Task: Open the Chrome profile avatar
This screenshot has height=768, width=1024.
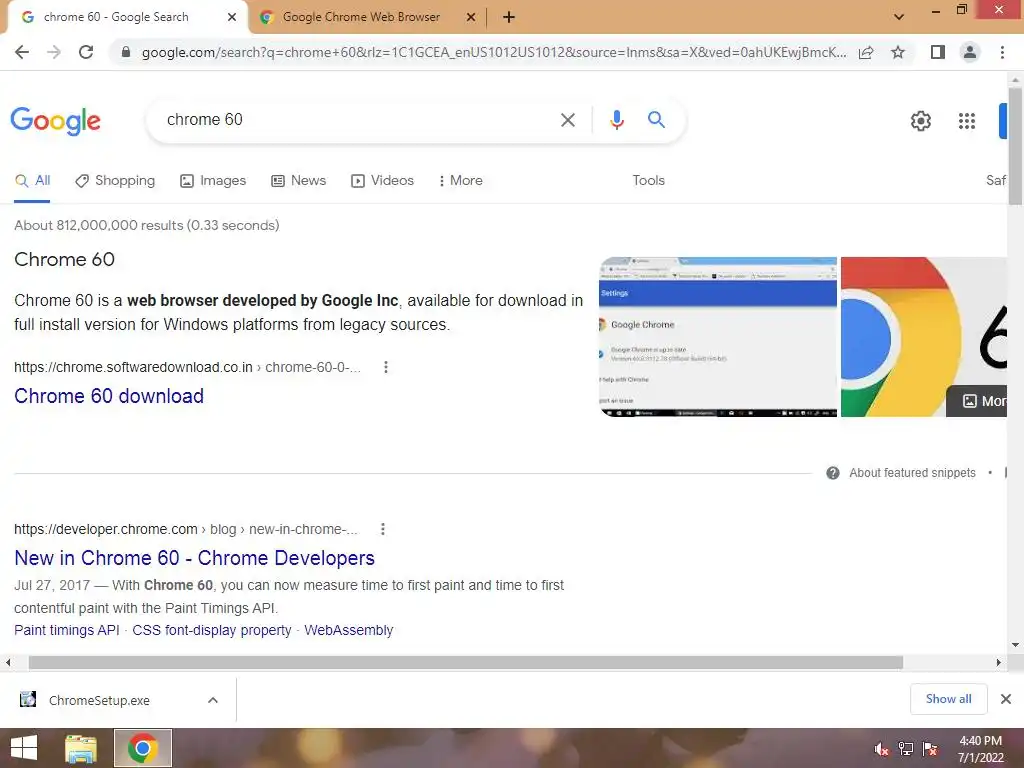Action: (970, 52)
